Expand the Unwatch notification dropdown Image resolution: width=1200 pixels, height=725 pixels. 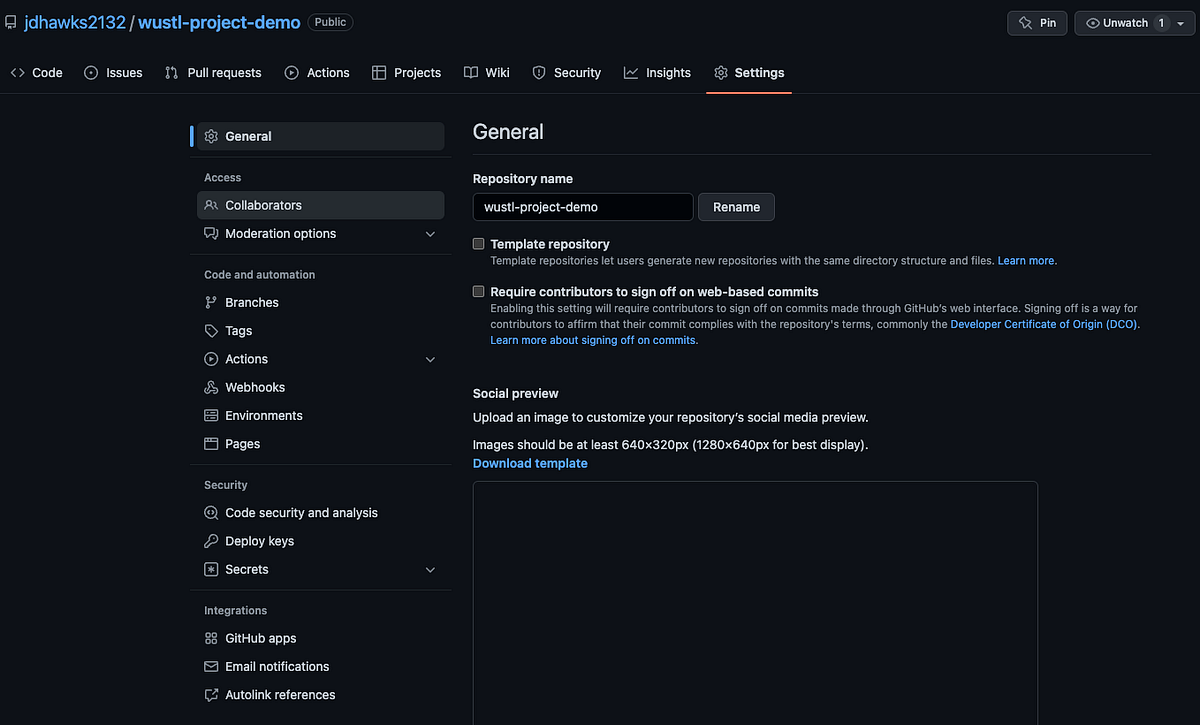coord(1181,22)
